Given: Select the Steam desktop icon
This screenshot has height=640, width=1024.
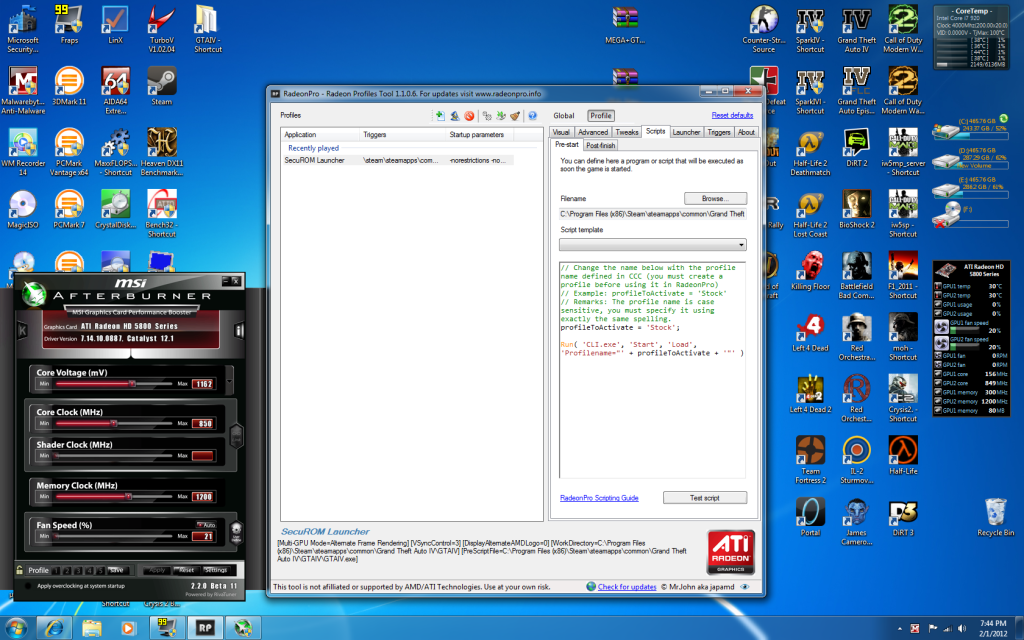Looking at the screenshot, I should (161, 86).
